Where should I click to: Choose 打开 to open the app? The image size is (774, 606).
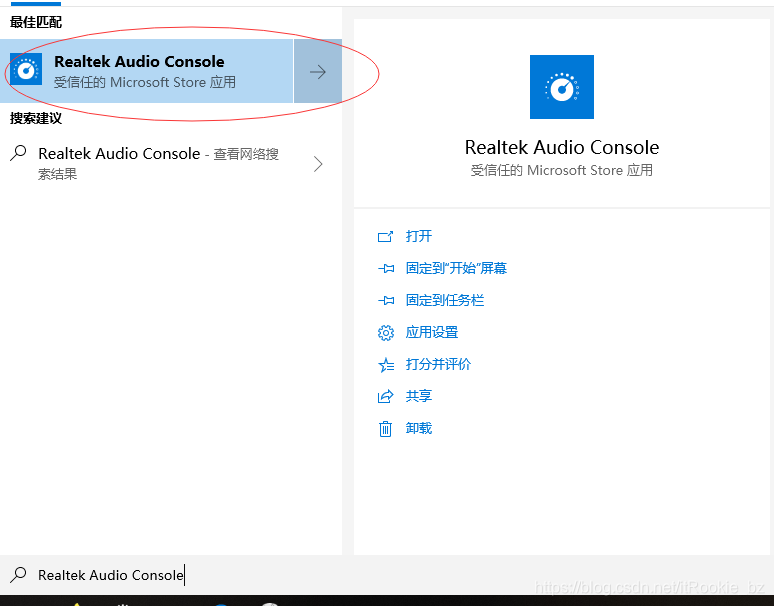(419, 236)
